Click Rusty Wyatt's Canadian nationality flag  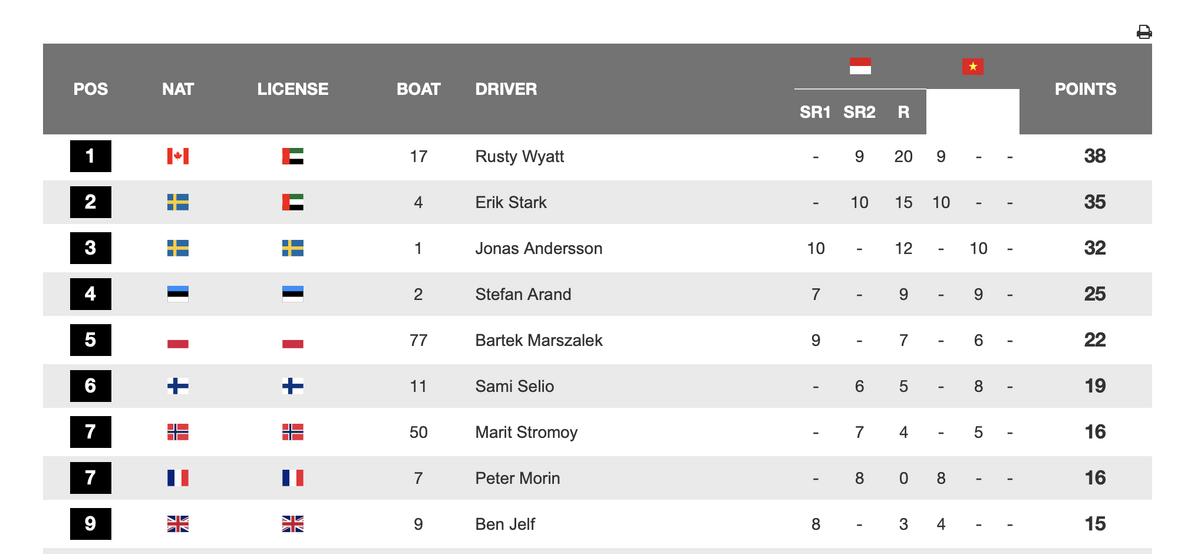(178, 156)
